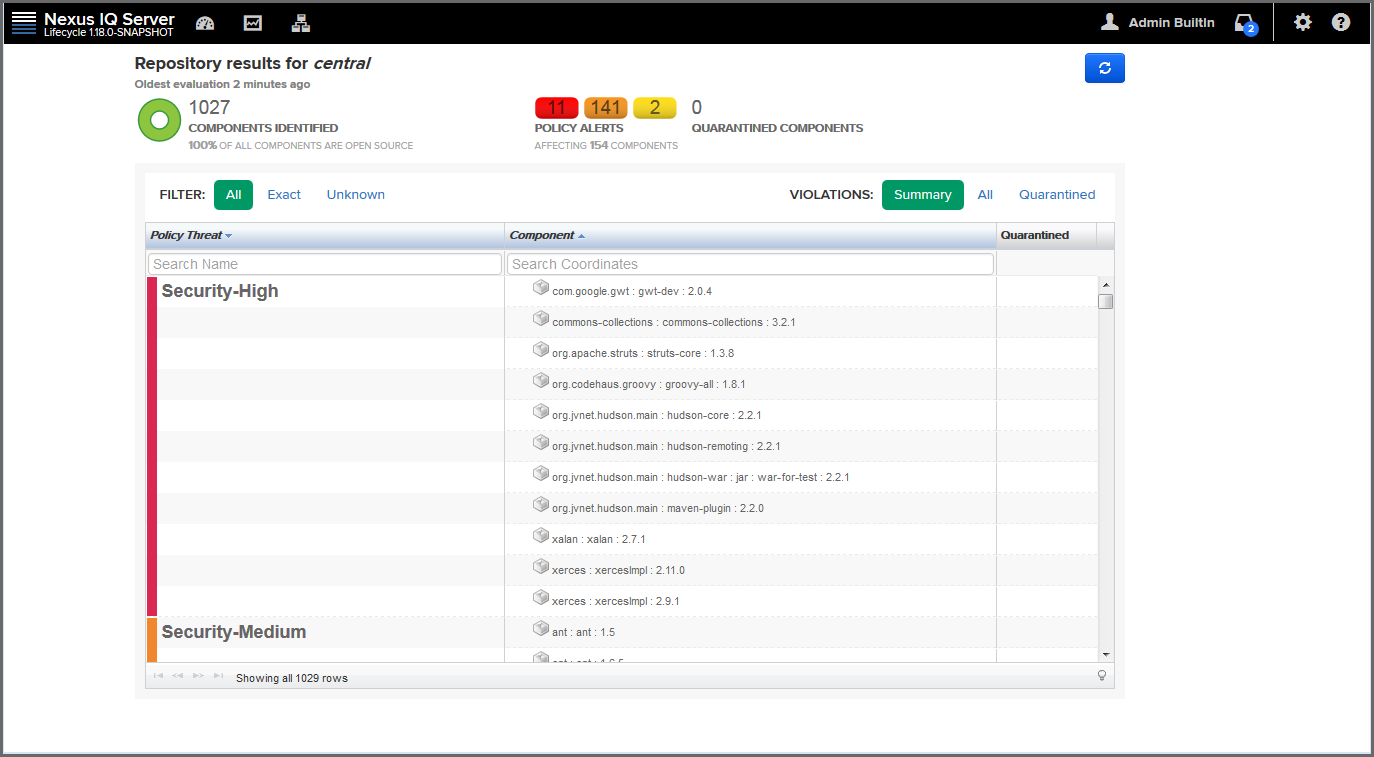This screenshot has width=1374, height=757.
Task: Open ant : ant : 1.5 component
Action: pyautogui.click(x=583, y=632)
